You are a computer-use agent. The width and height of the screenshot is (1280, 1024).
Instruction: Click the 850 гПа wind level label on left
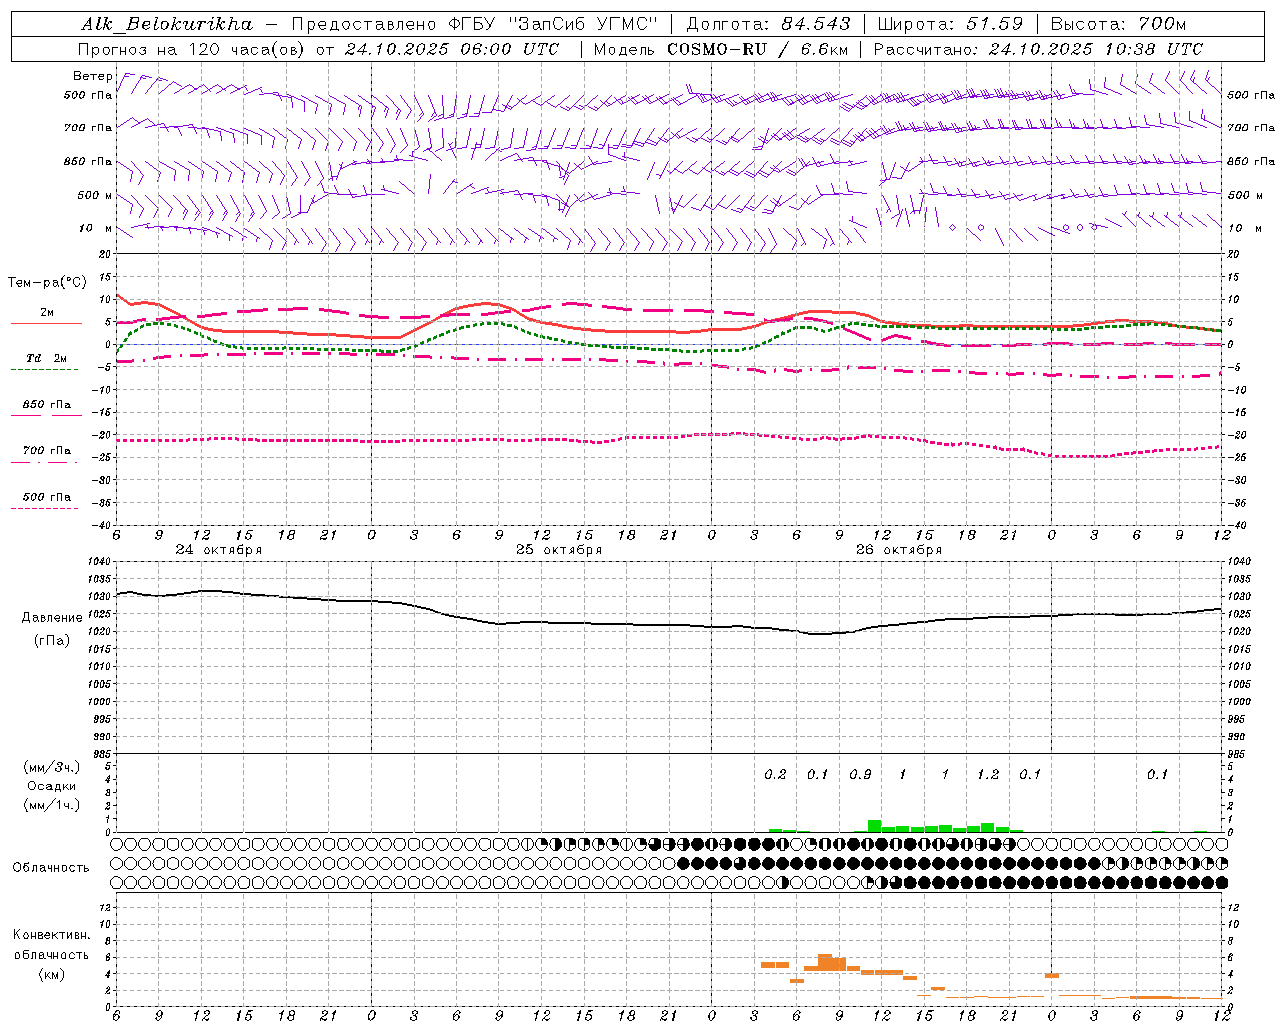pos(88,162)
